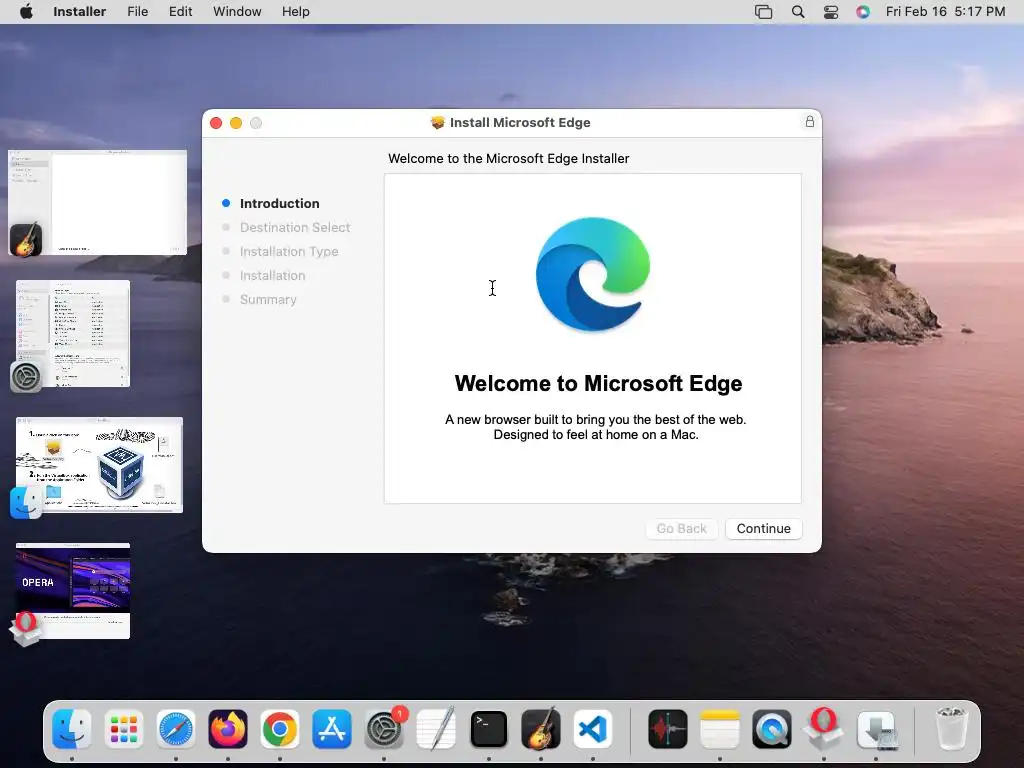Click the disabled Go Back button
Image resolution: width=1024 pixels, height=768 pixels.
[681, 528]
